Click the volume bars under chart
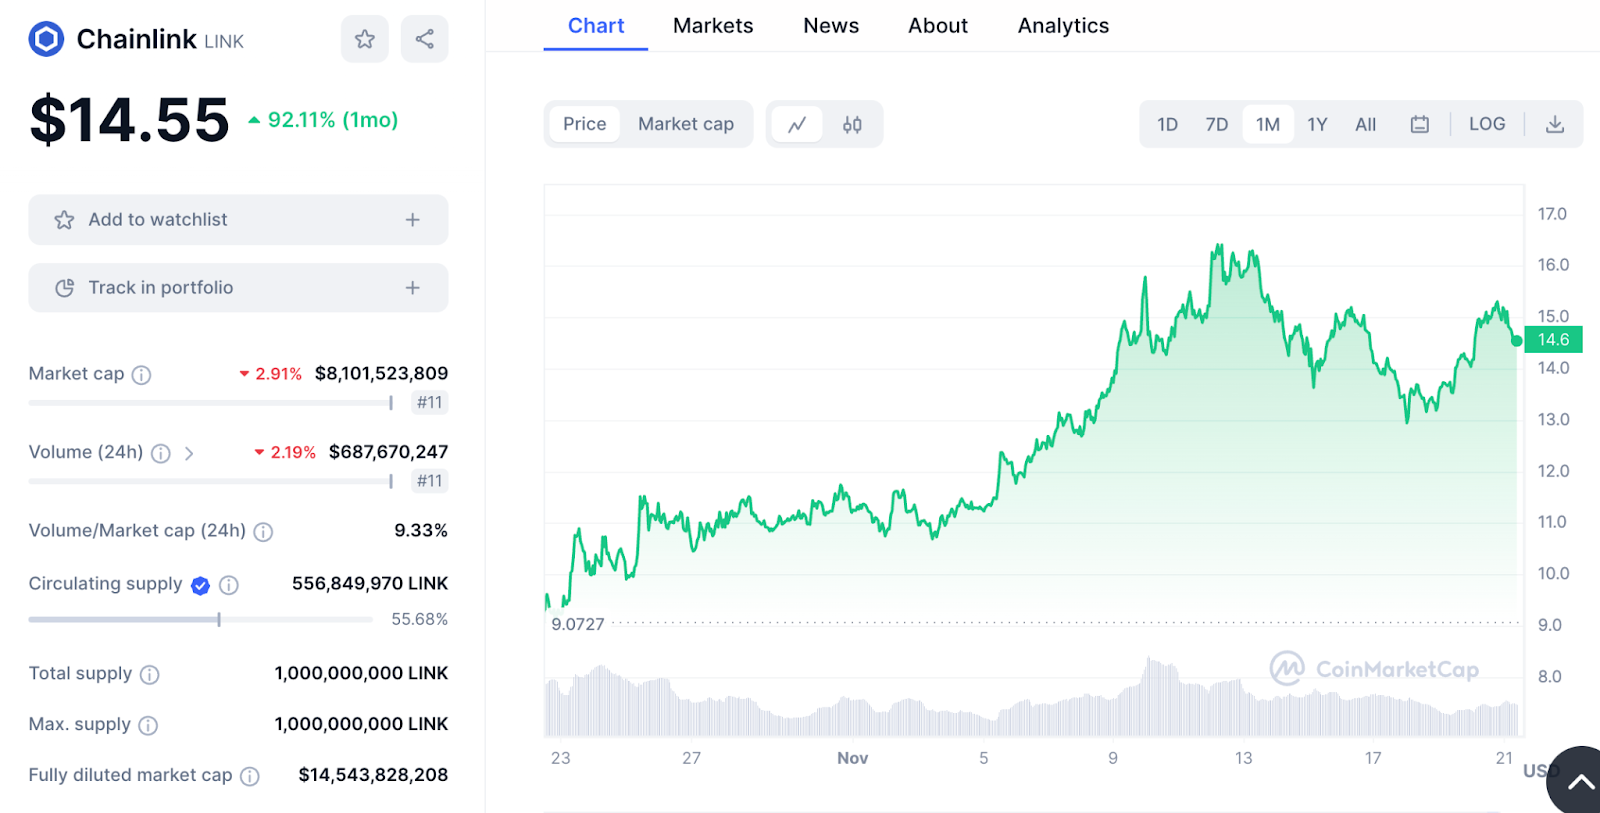The height and width of the screenshot is (813, 1600). [x=1032, y=699]
